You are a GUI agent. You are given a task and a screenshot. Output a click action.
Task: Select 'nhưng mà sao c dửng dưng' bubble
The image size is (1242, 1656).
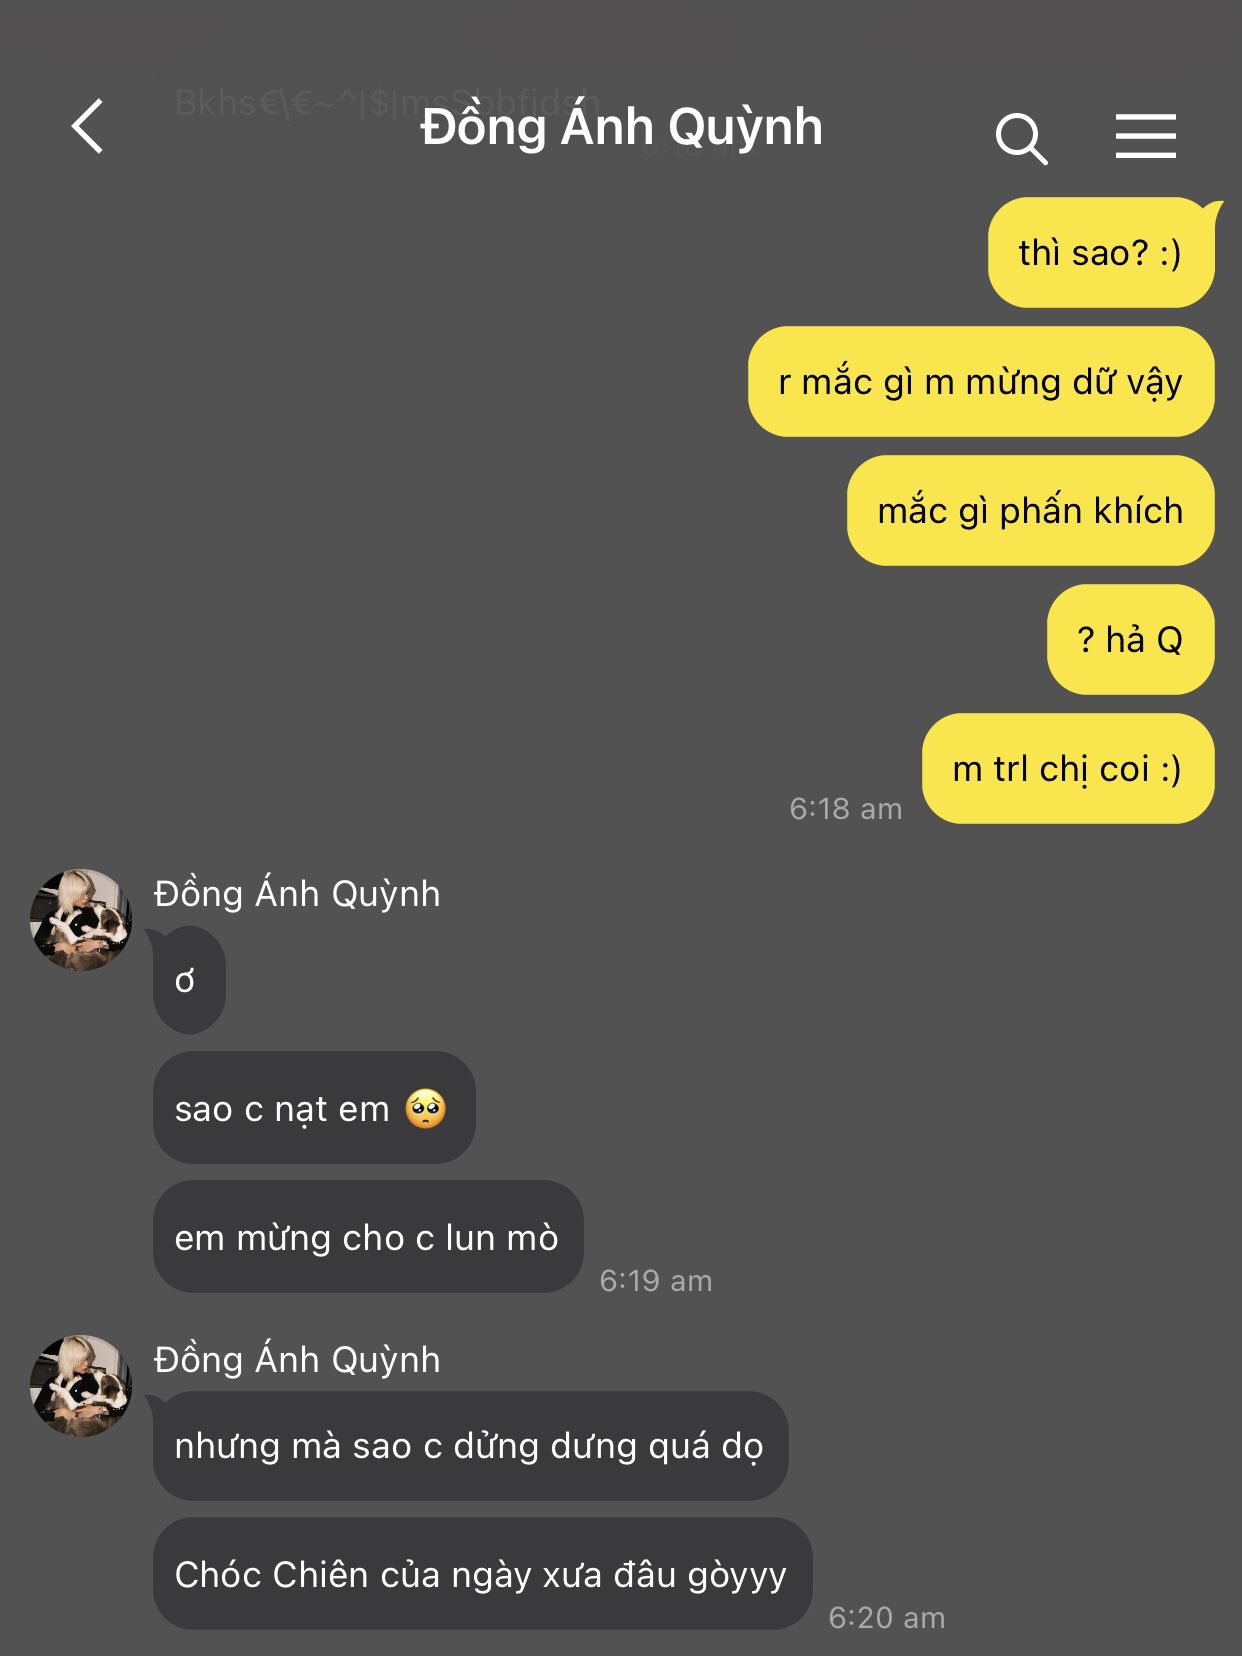pos(471,1445)
